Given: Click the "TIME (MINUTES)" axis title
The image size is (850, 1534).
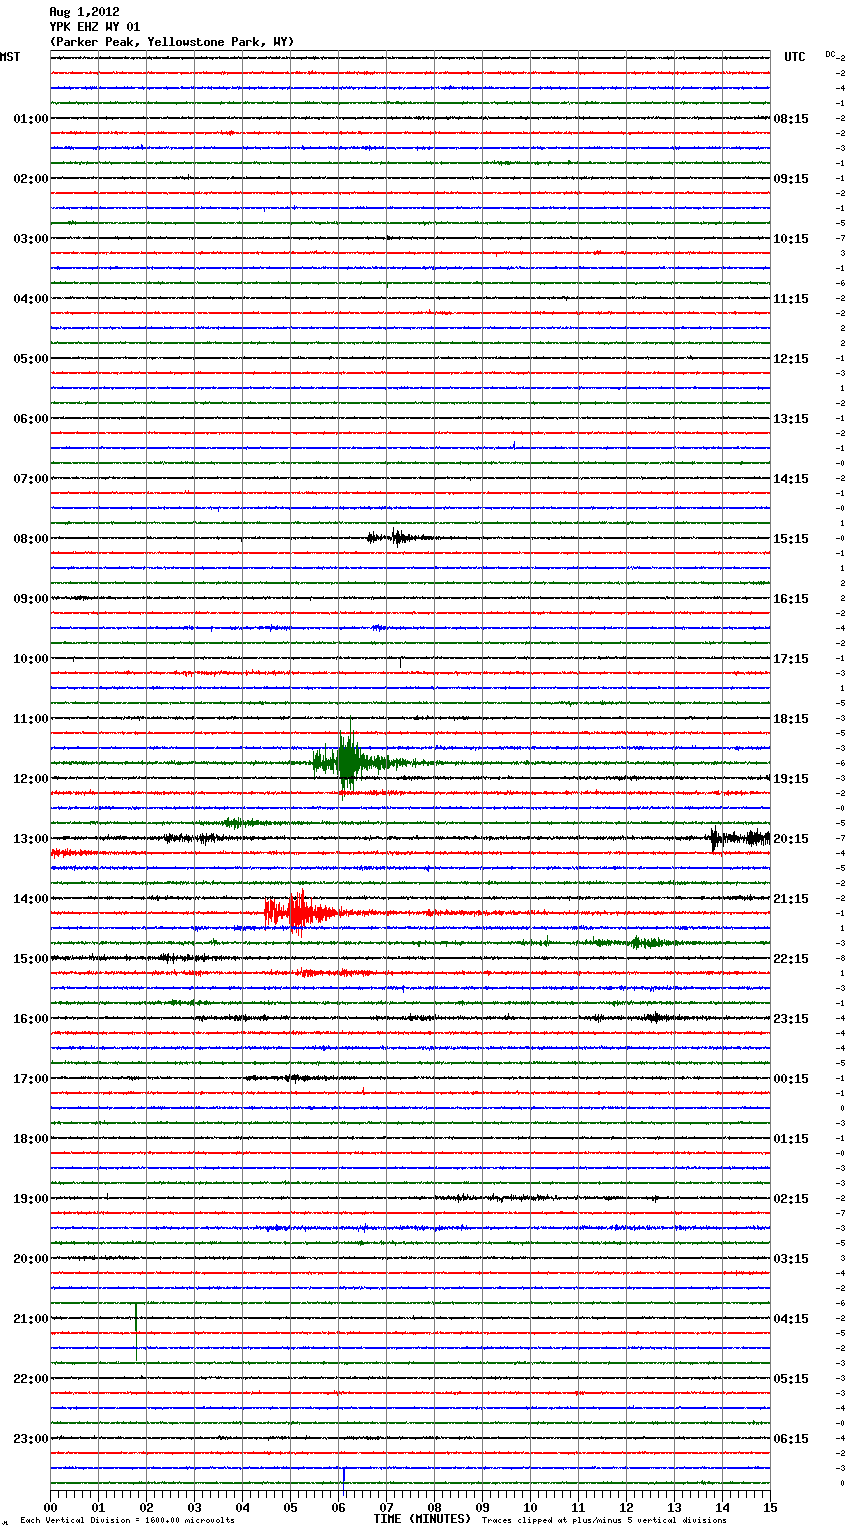Looking at the screenshot, I should (x=422, y=1519).
